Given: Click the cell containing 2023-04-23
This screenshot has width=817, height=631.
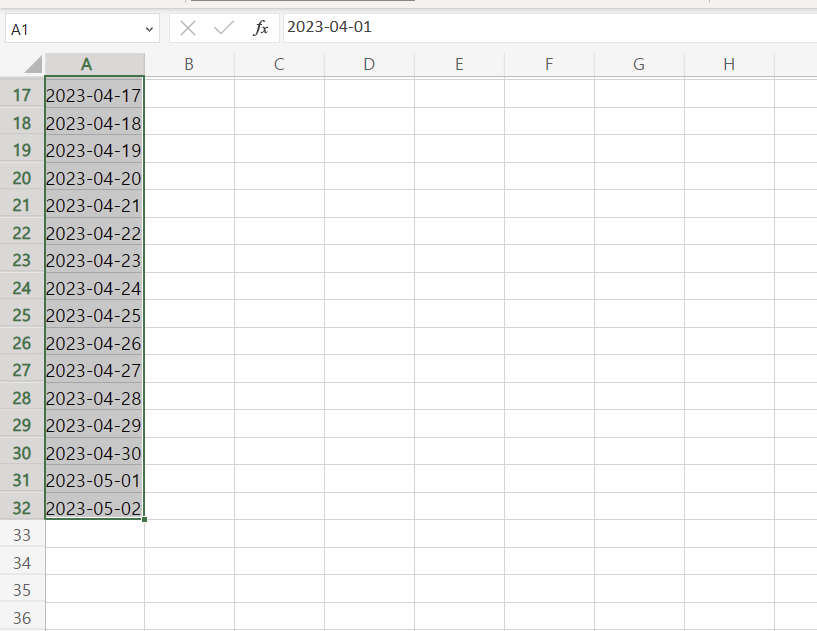Looking at the screenshot, I should point(94,259).
